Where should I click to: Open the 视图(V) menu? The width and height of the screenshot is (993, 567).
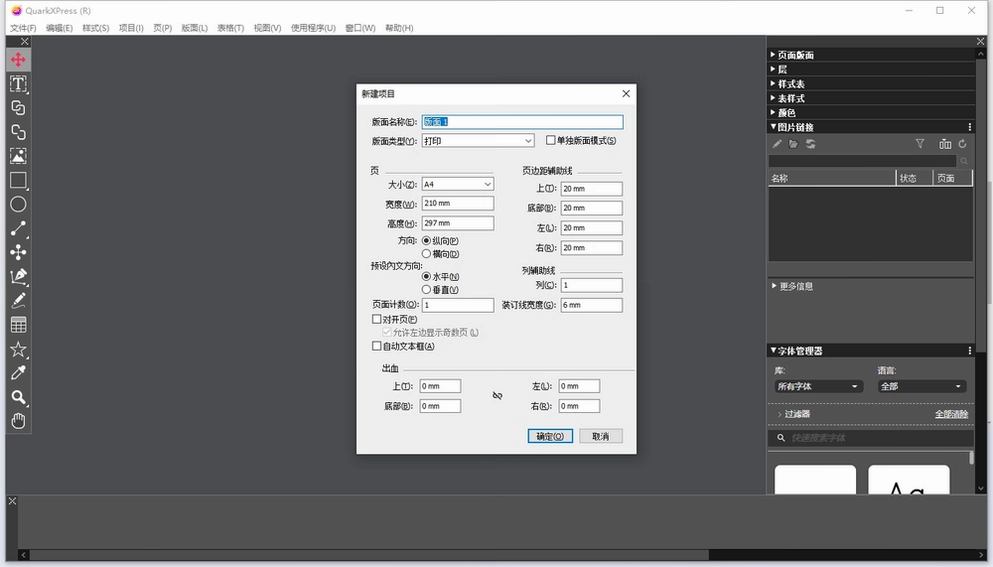(267, 28)
